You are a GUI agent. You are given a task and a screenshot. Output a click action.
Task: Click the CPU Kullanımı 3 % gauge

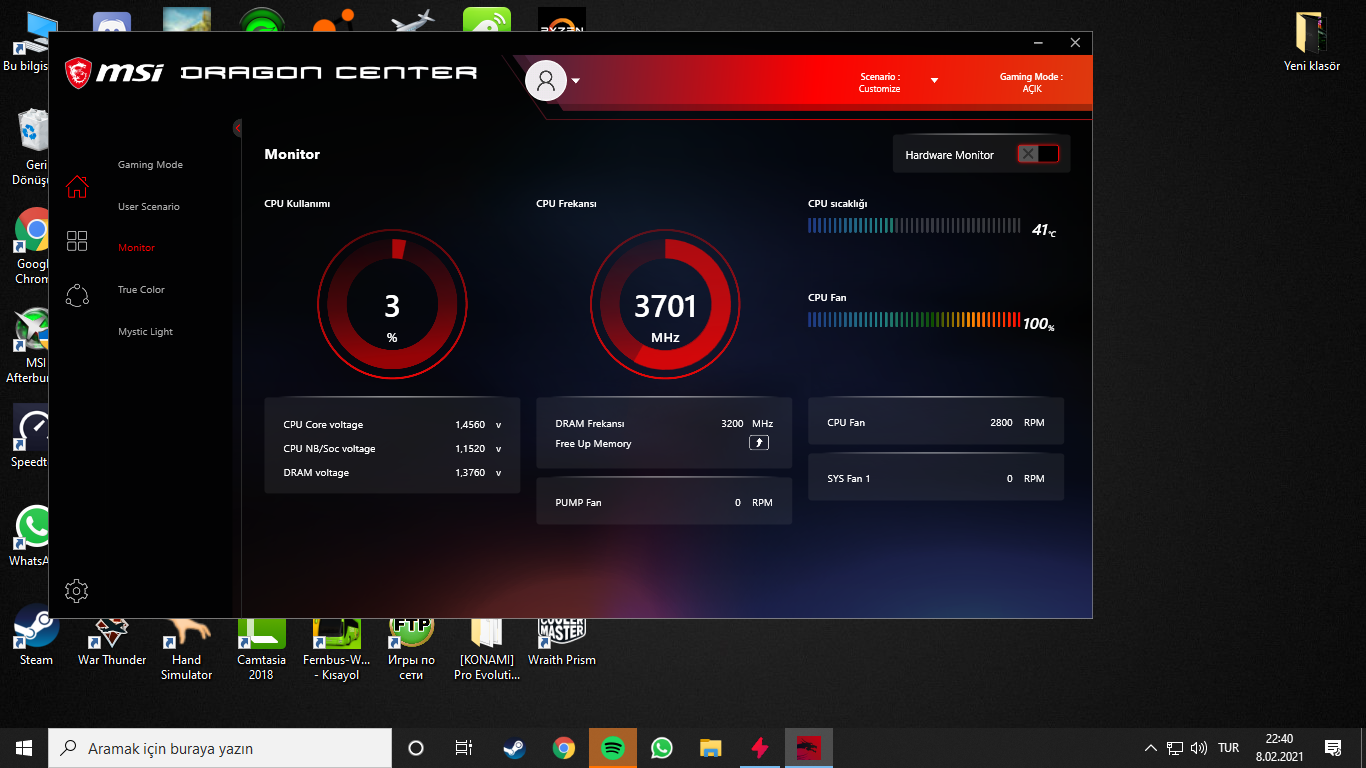click(392, 304)
